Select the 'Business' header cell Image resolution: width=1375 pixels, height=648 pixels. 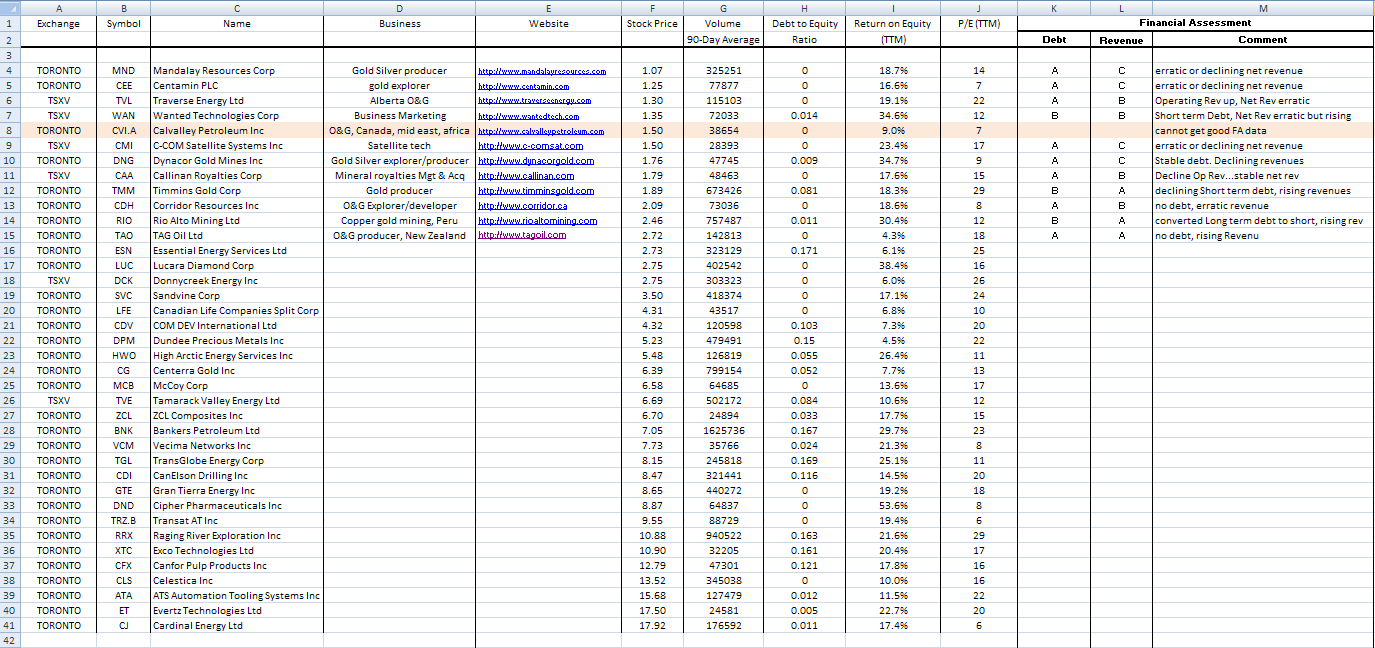click(400, 23)
